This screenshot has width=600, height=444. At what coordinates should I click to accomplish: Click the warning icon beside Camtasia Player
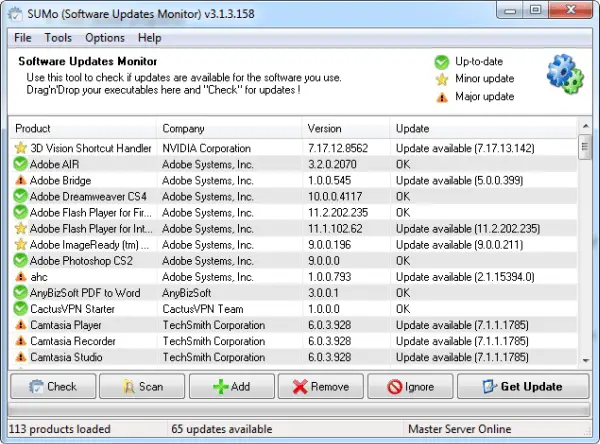click(x=21, y=325)
